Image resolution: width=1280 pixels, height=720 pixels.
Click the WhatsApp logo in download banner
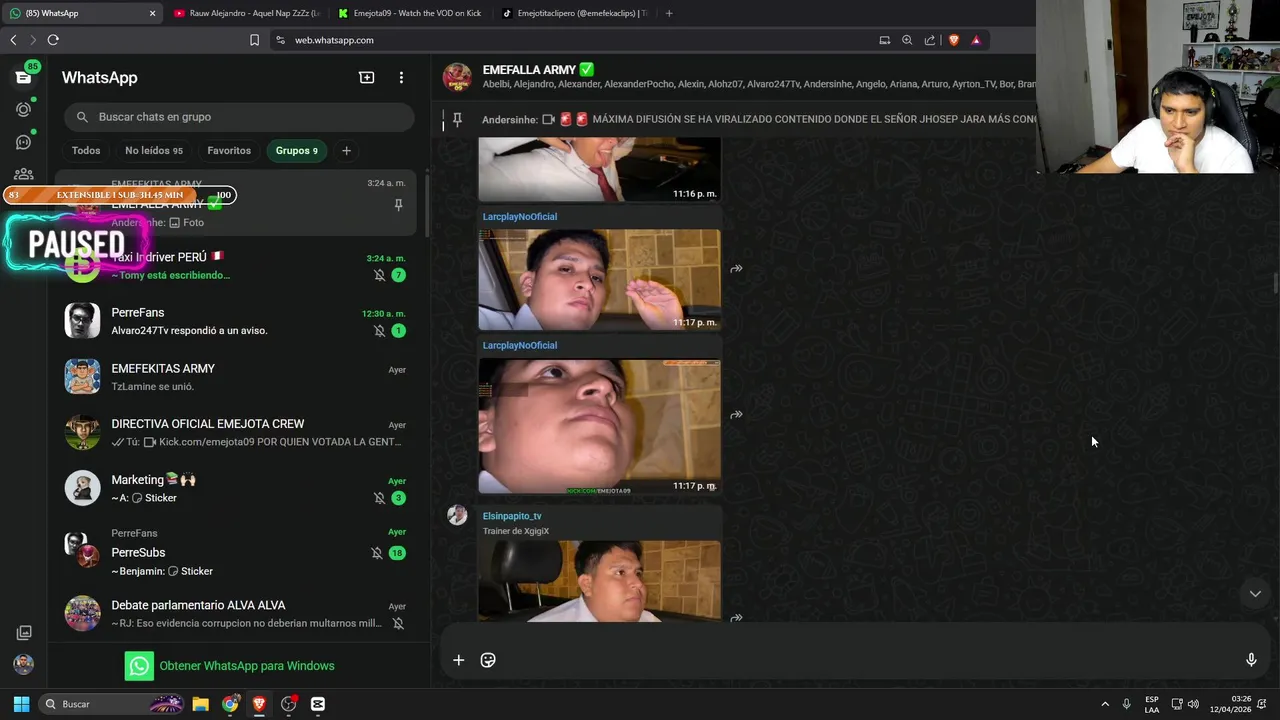(x=139, y=666)
